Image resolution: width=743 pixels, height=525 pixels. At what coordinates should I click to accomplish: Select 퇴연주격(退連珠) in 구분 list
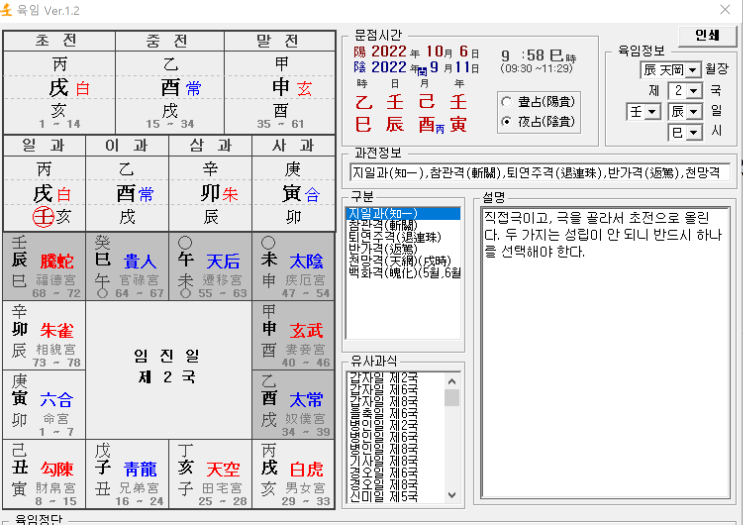tap(403, 237)
